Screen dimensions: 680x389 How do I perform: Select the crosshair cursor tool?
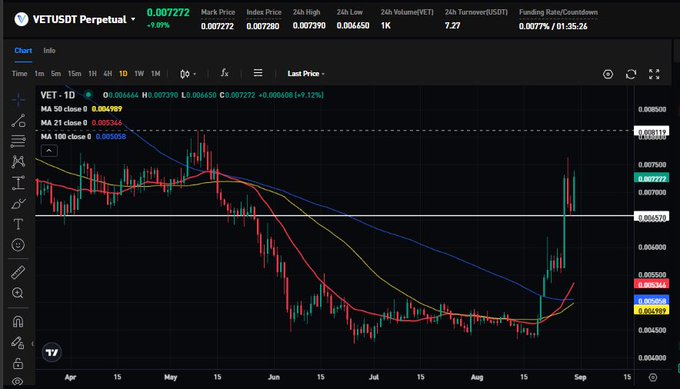[x=18, y=100]
